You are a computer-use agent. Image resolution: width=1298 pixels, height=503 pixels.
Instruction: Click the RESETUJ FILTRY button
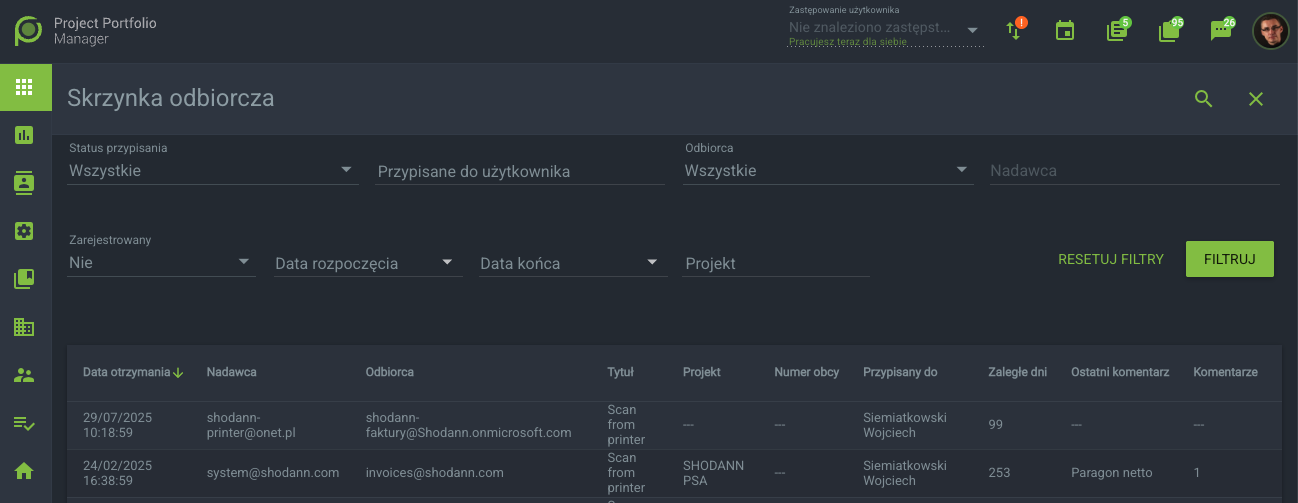tap(1111, 259)
